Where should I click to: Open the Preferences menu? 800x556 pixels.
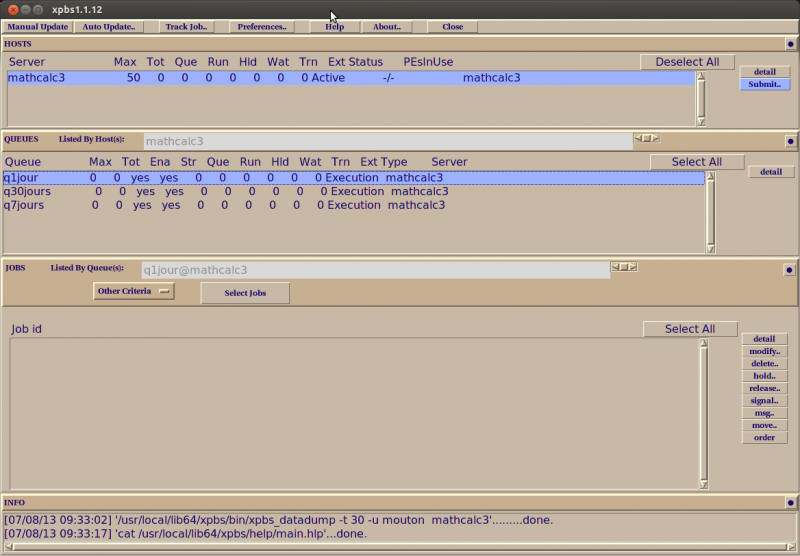click(x=262, y=27)
